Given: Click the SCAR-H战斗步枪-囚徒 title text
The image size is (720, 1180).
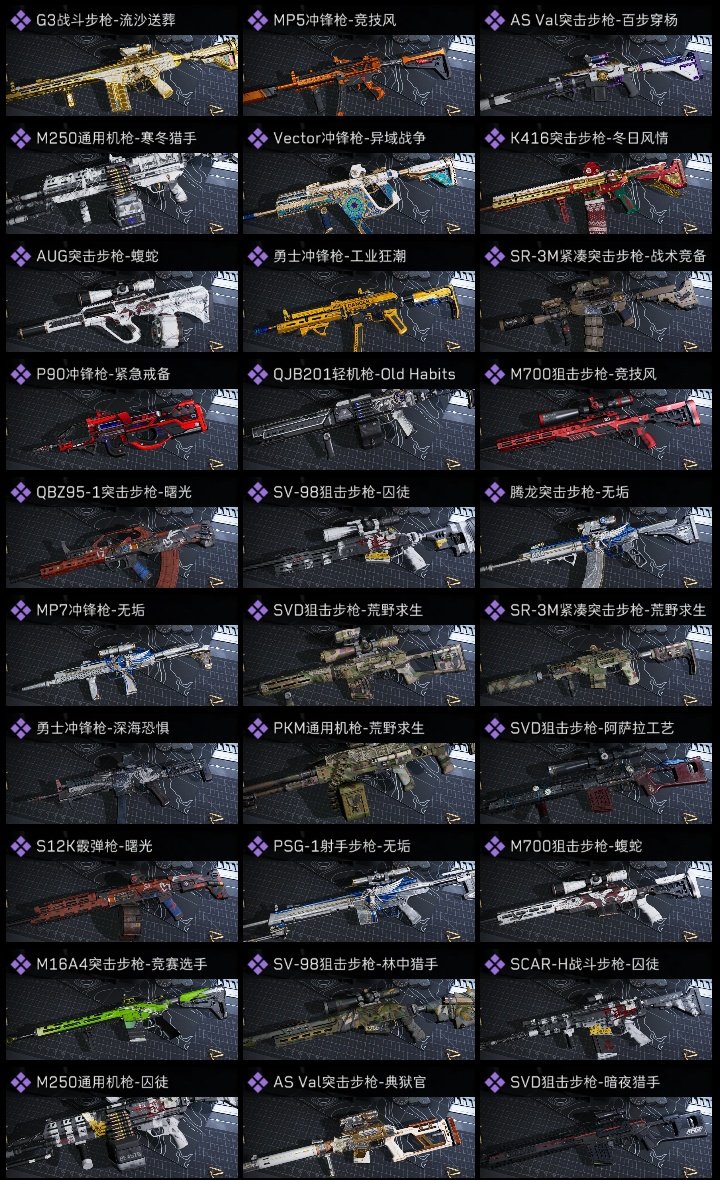Looking at the screenshot, I should (x=585, y=964).
